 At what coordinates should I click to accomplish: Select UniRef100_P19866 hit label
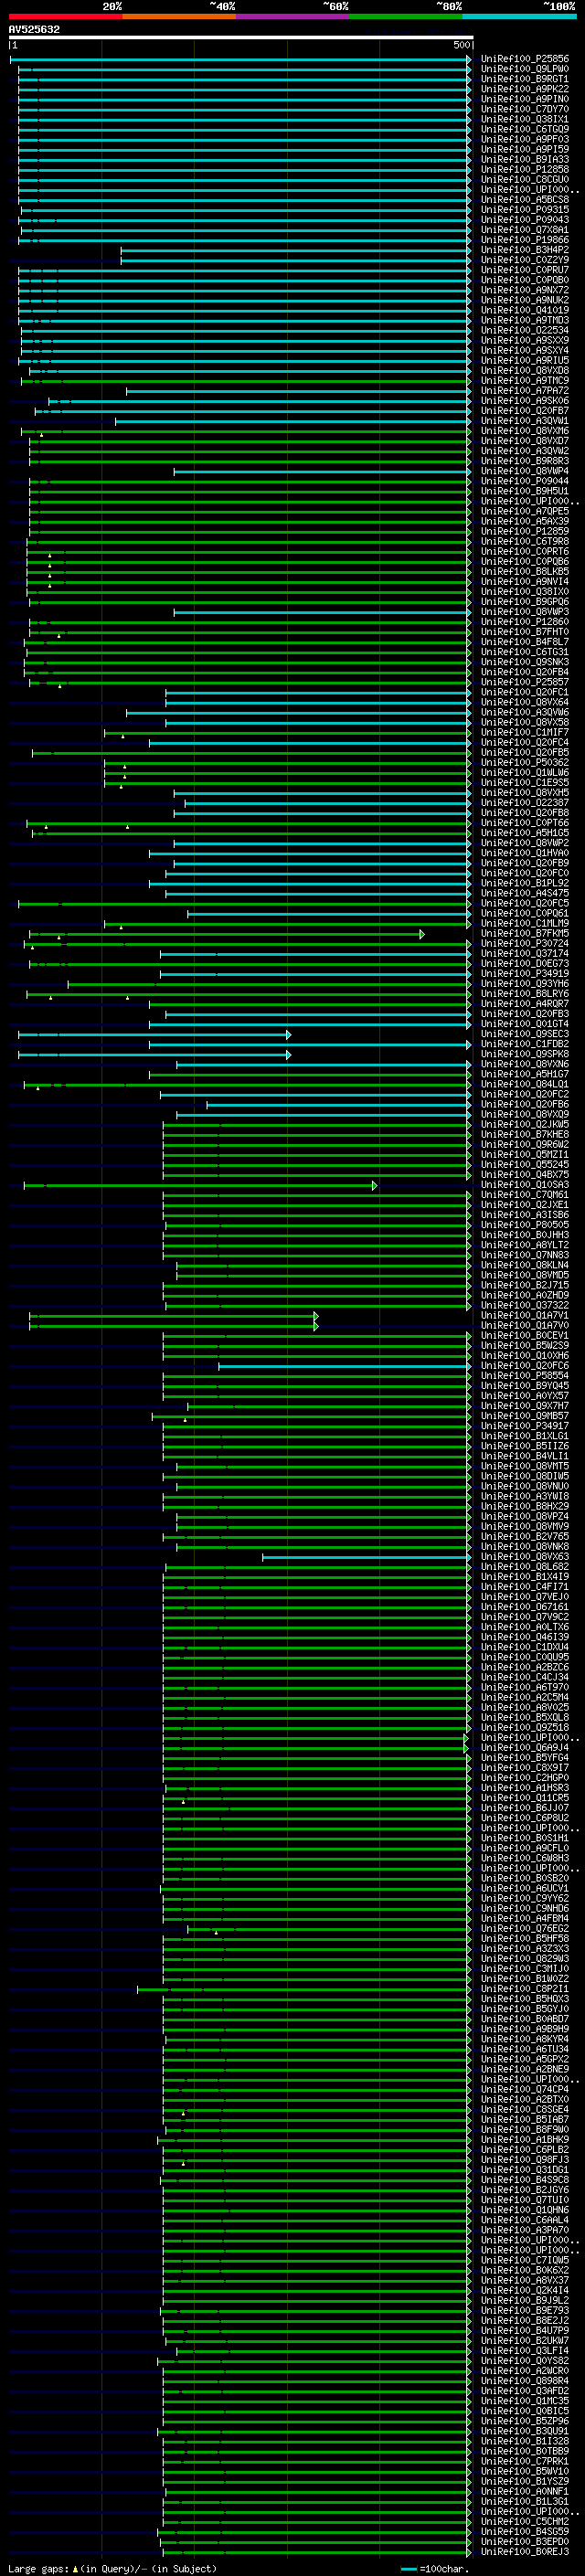coord(525,240)
